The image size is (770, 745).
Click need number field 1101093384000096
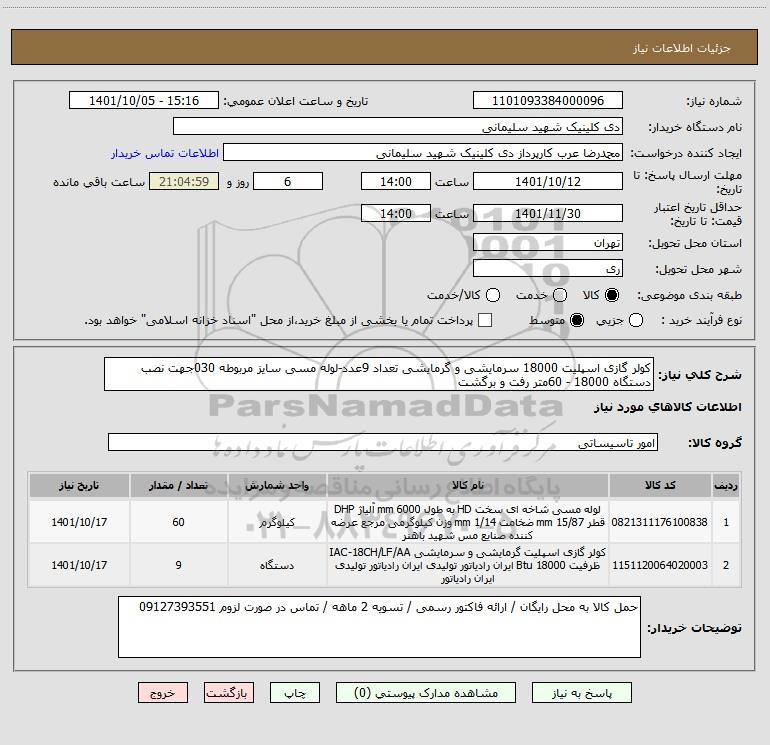tap(548, 100)
